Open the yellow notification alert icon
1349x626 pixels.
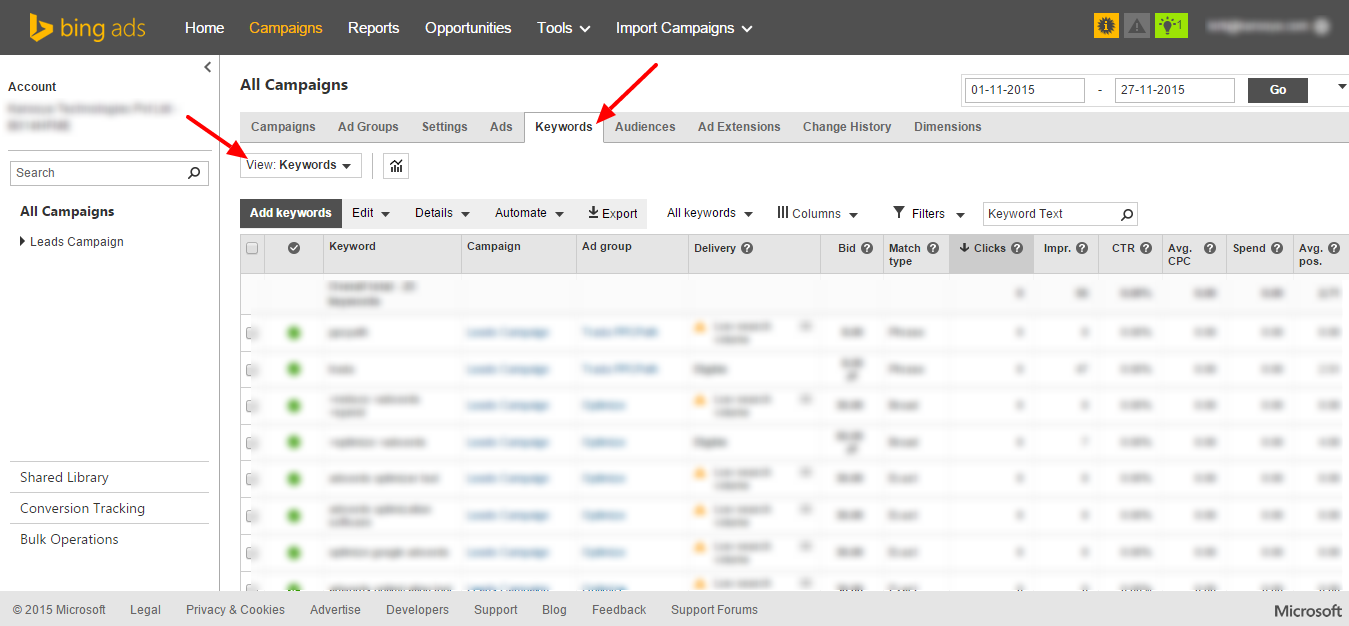[1106, 27]
